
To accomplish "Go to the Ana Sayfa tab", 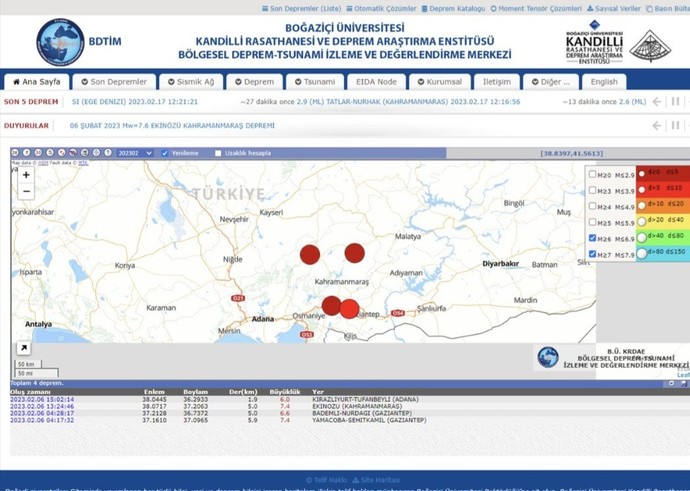I will tap(37, 82).
